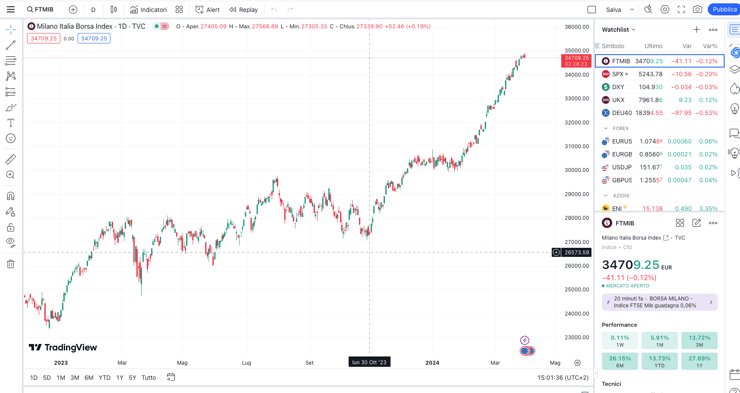Open indicator templates grid icon
Image resolution: width=740 pixels, height=393 pixels.
point(179,9)
